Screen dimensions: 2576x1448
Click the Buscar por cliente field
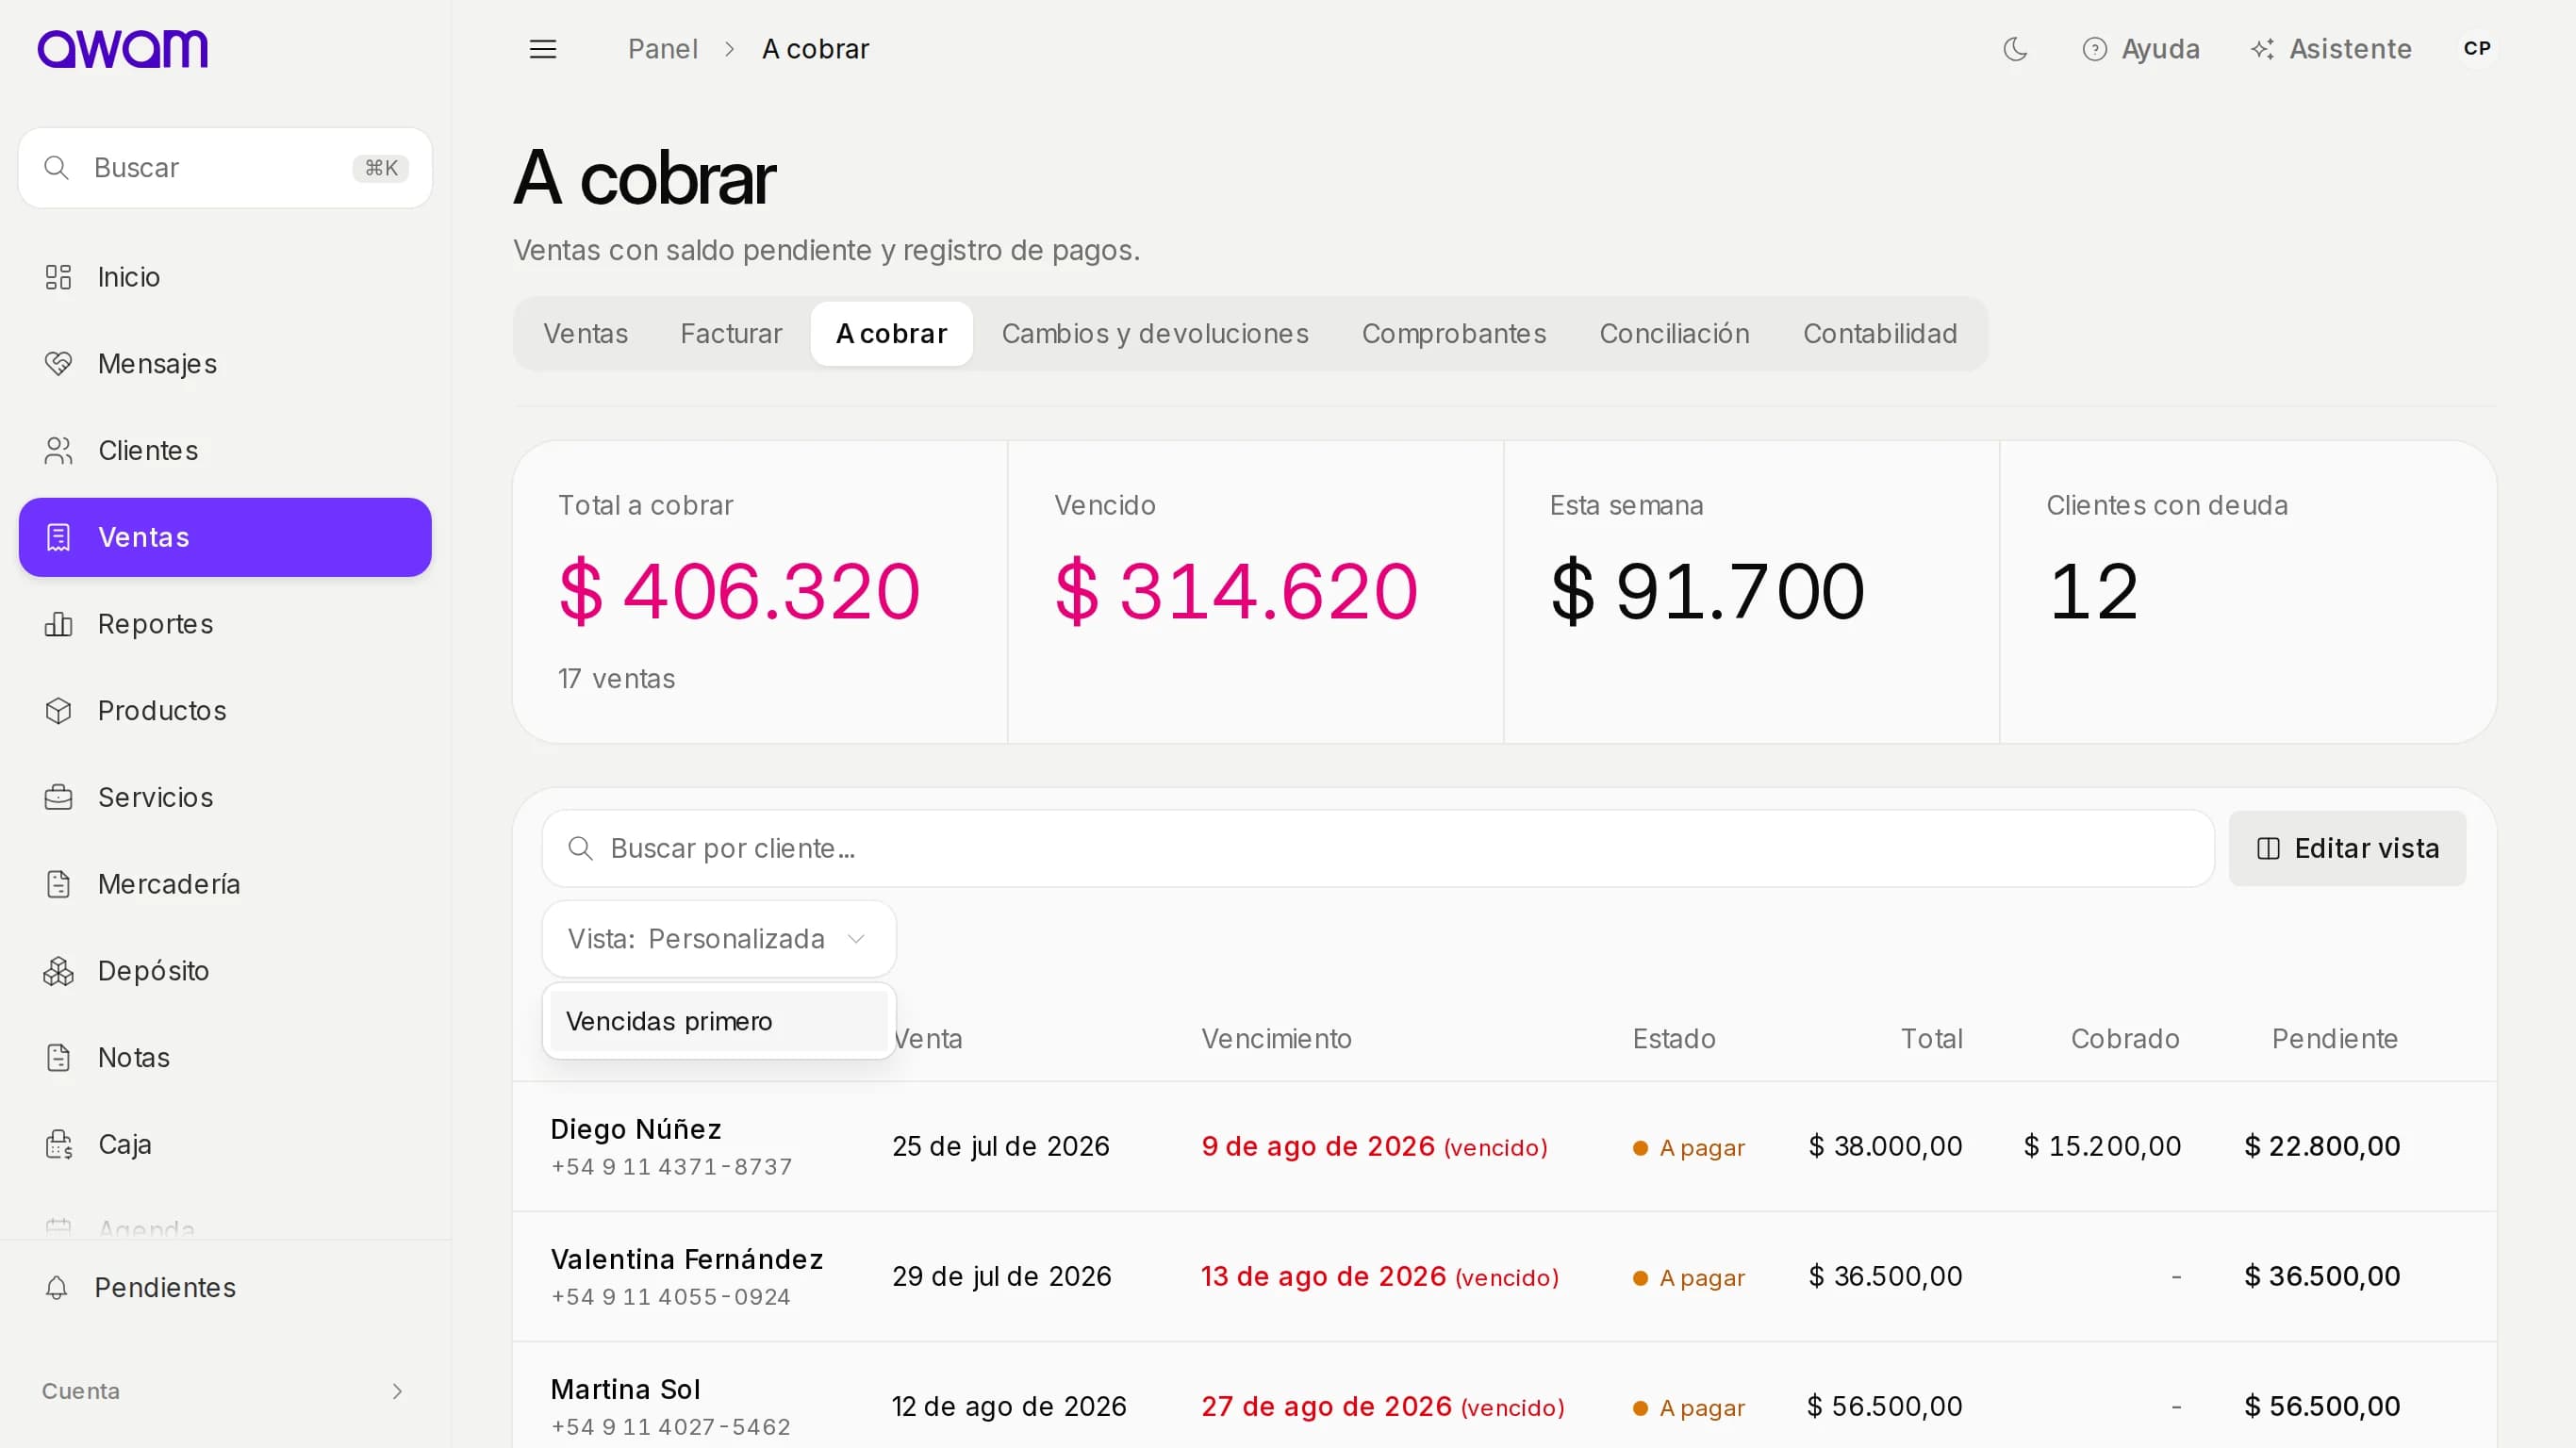coord(1378,849)
